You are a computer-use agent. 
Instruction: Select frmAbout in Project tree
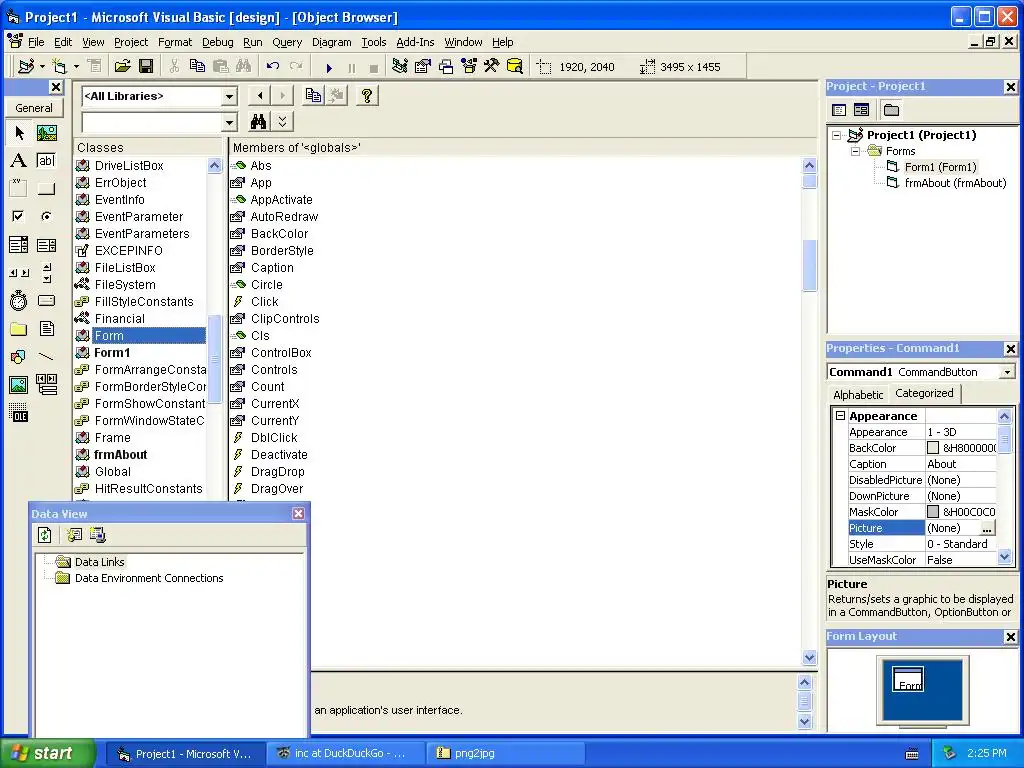pyautogui.click(x=955, y=184)
